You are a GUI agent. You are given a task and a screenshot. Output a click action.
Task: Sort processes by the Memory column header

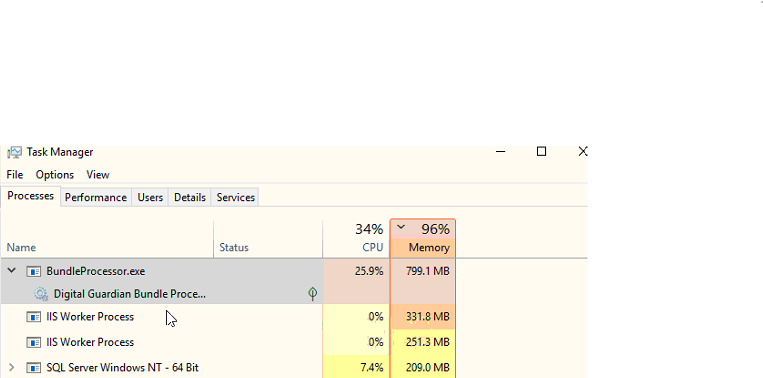tap(423, 239)
